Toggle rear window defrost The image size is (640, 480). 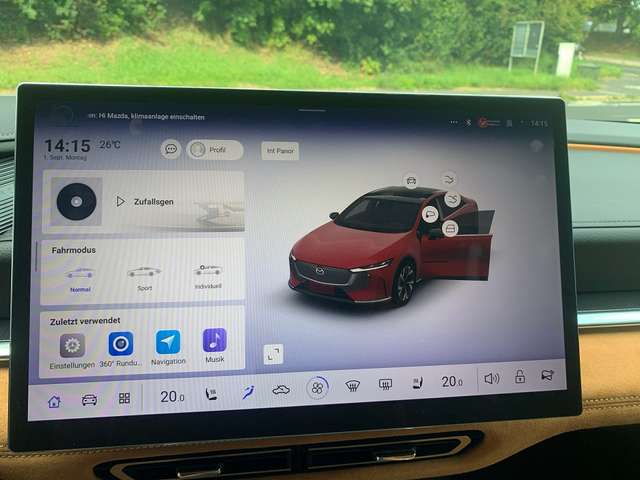(385, 384)
